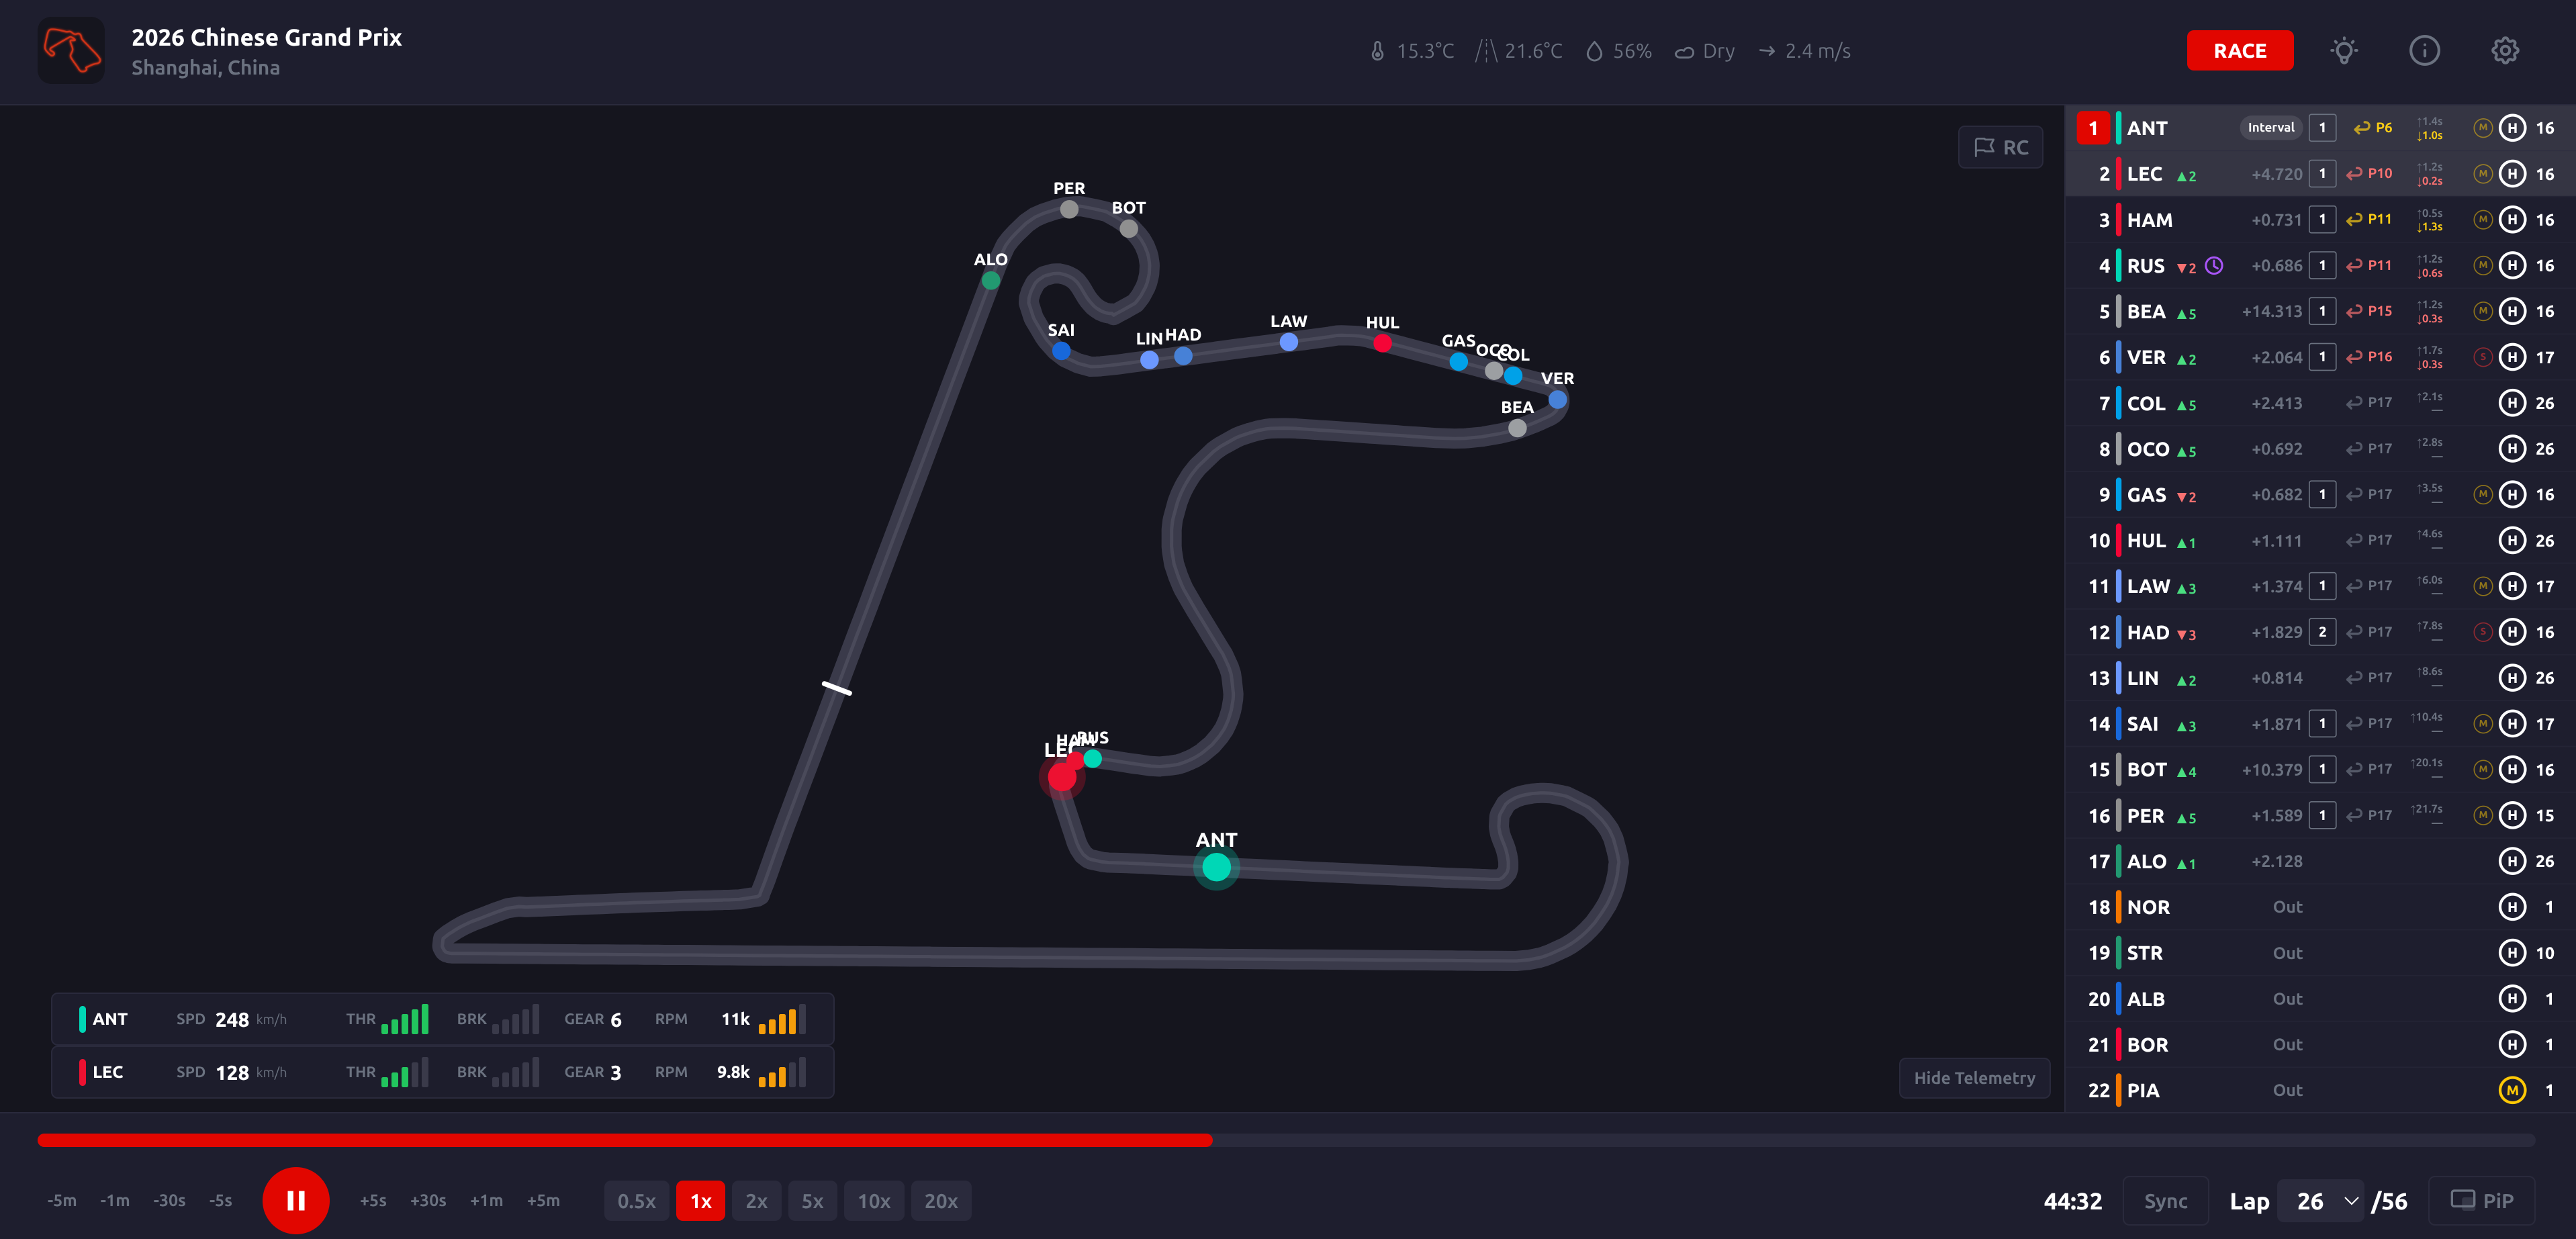Skip forward 5 minutes
The image size is (2576, 1239).
click(543, 1201)
